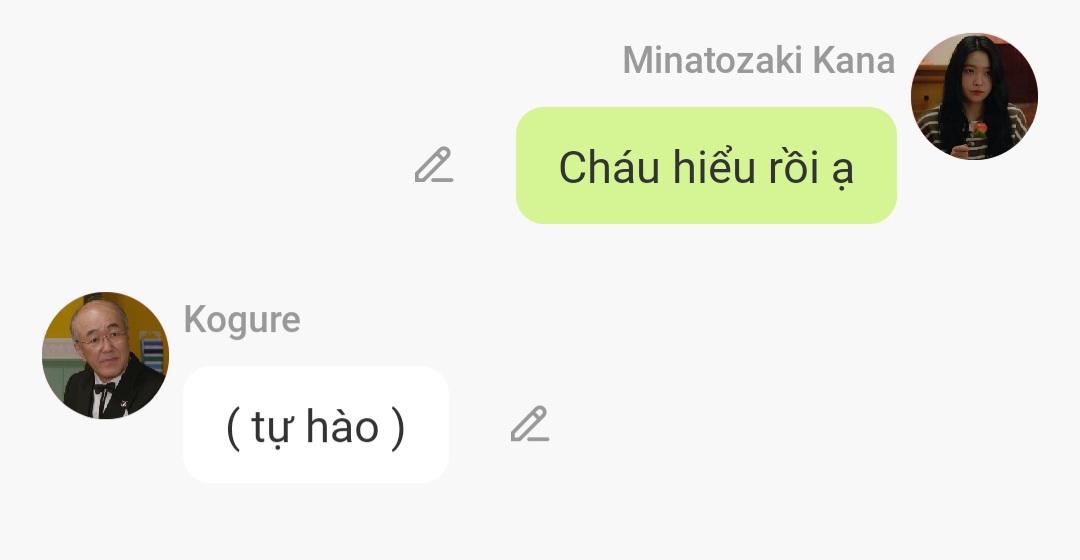Select the green "Cháu hiểu rồi ạ" bubble
This screenshot has height=560, width=1080.
[706, 165]
